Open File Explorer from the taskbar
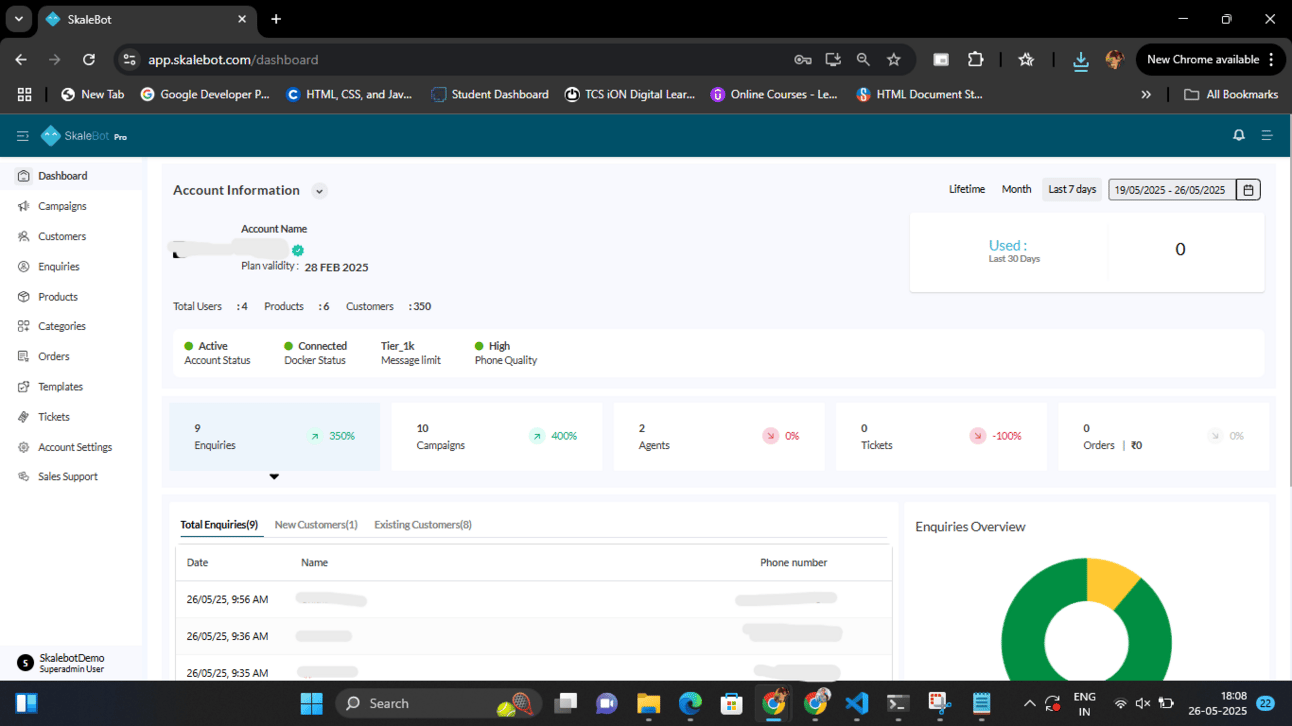This screenshot has width=1292, height=726. click(x=648, y=704)
